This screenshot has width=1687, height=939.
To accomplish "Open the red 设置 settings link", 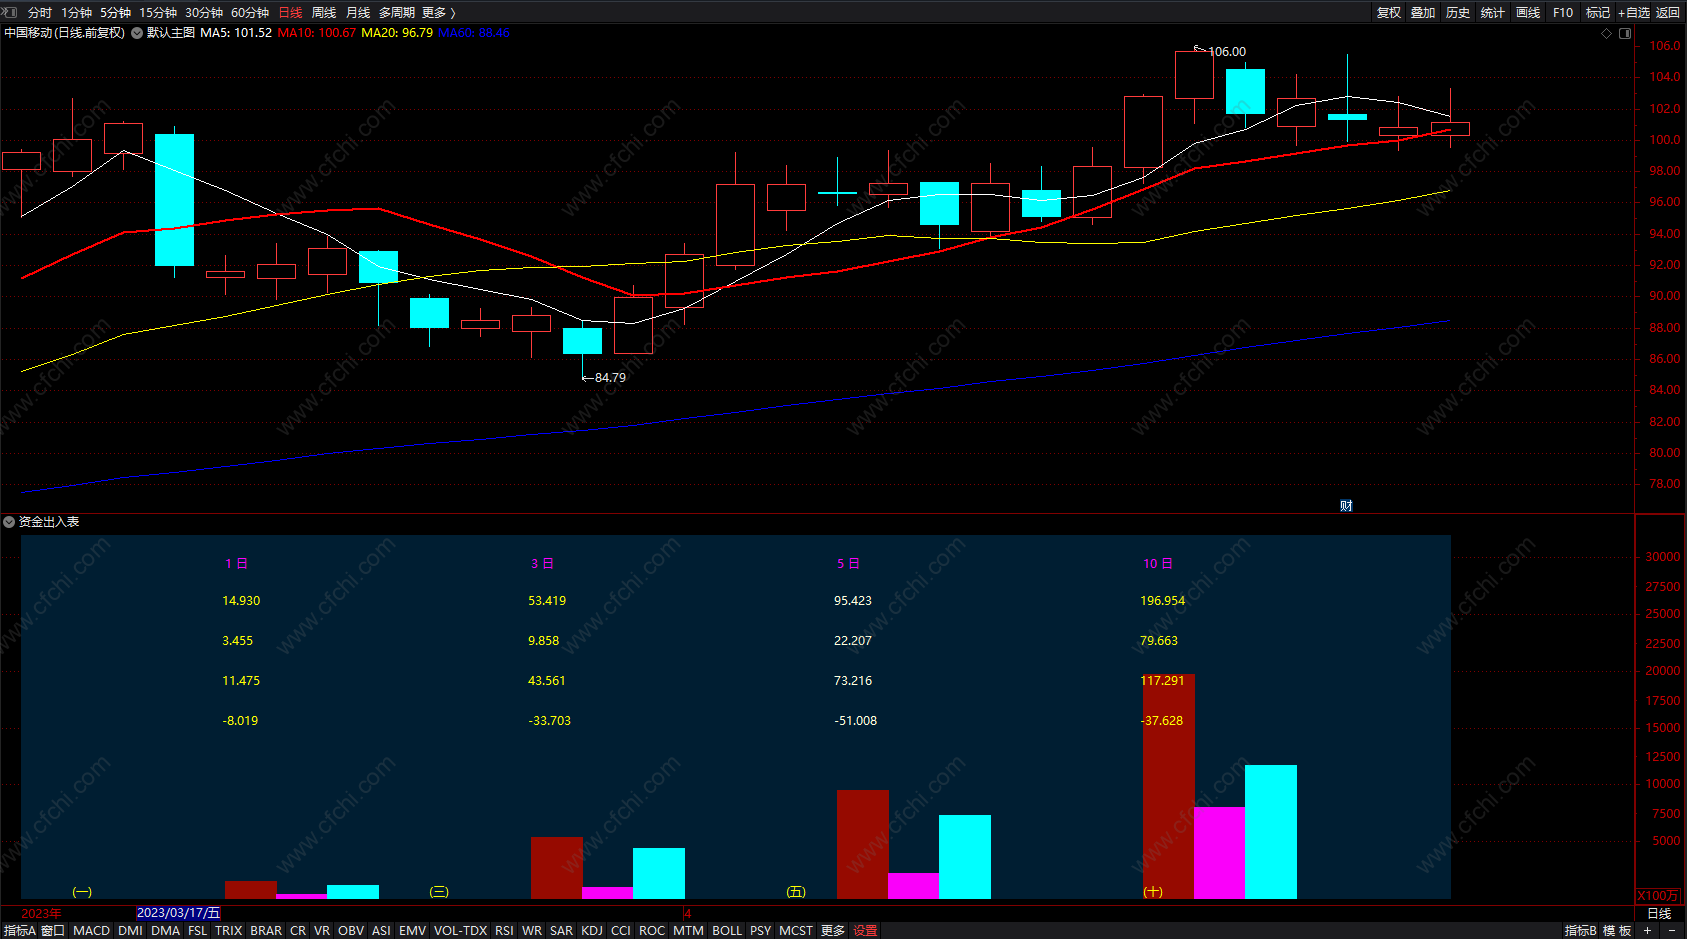I will pyautogui.click(x=865, y=931).
